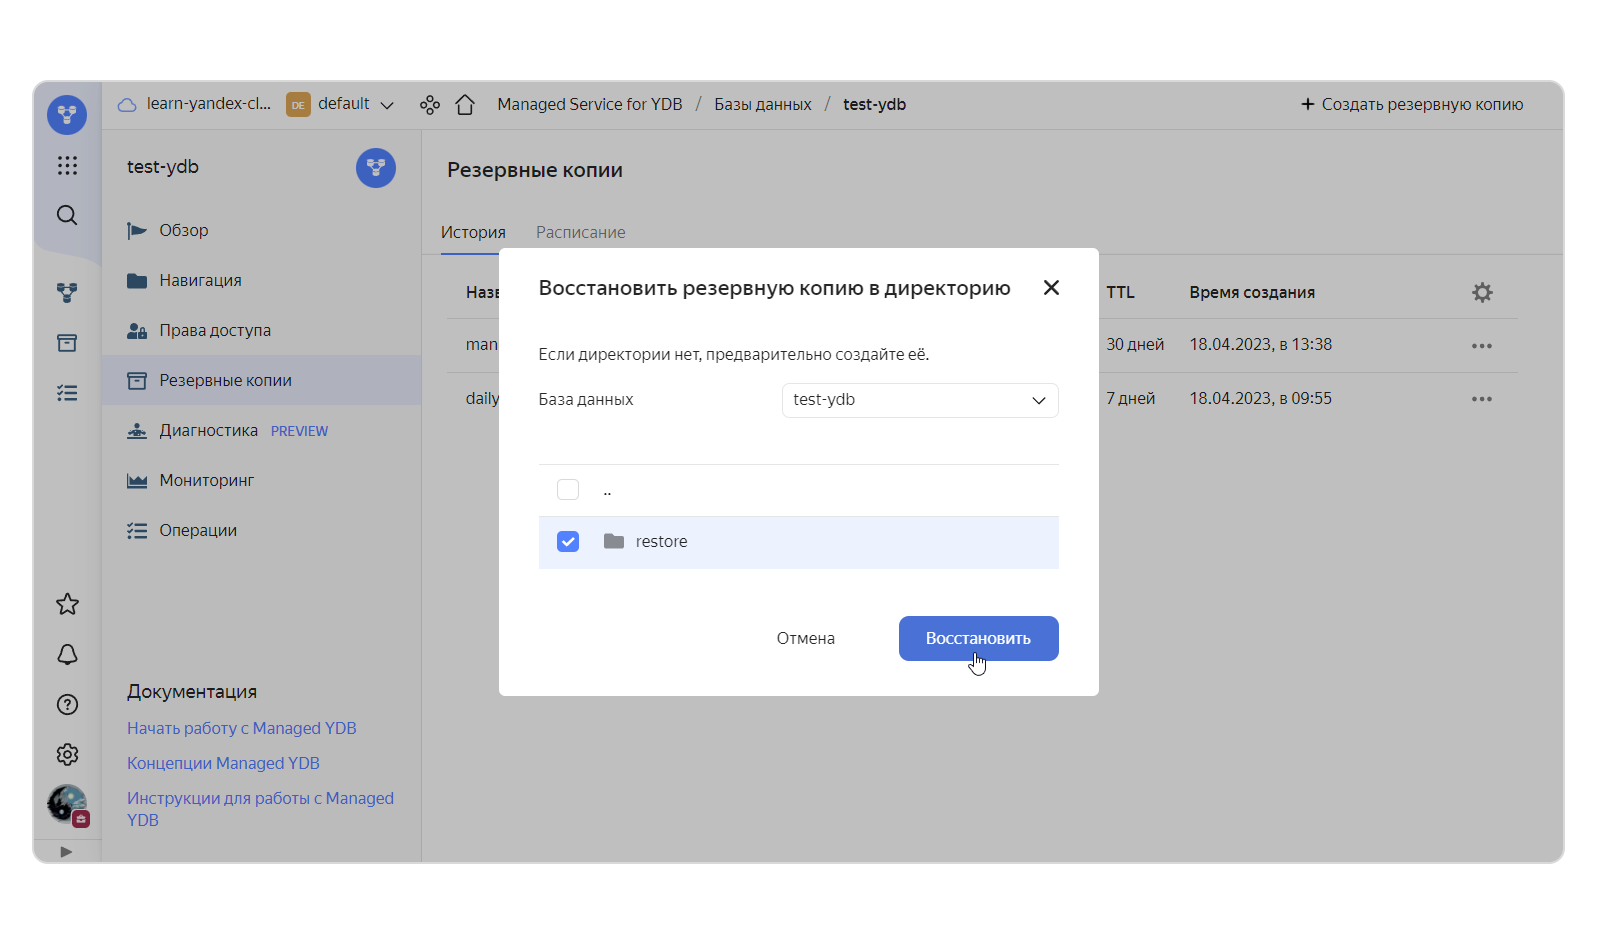
Task: Click the Восстановить button
Action: 978,638
